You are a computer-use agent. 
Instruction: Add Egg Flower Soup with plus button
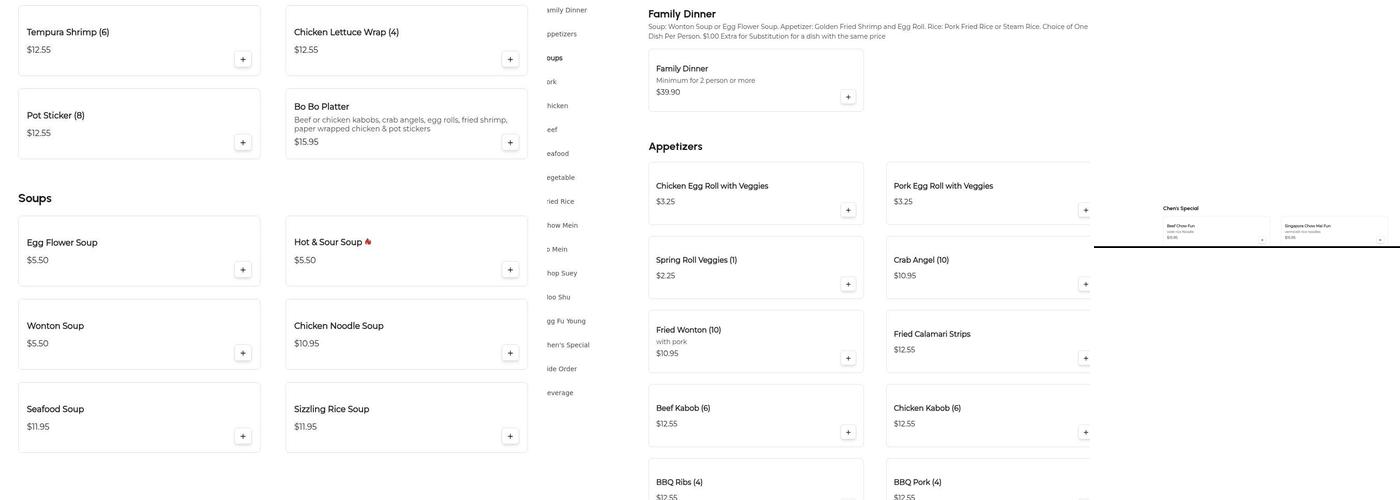tap(243, 270)
